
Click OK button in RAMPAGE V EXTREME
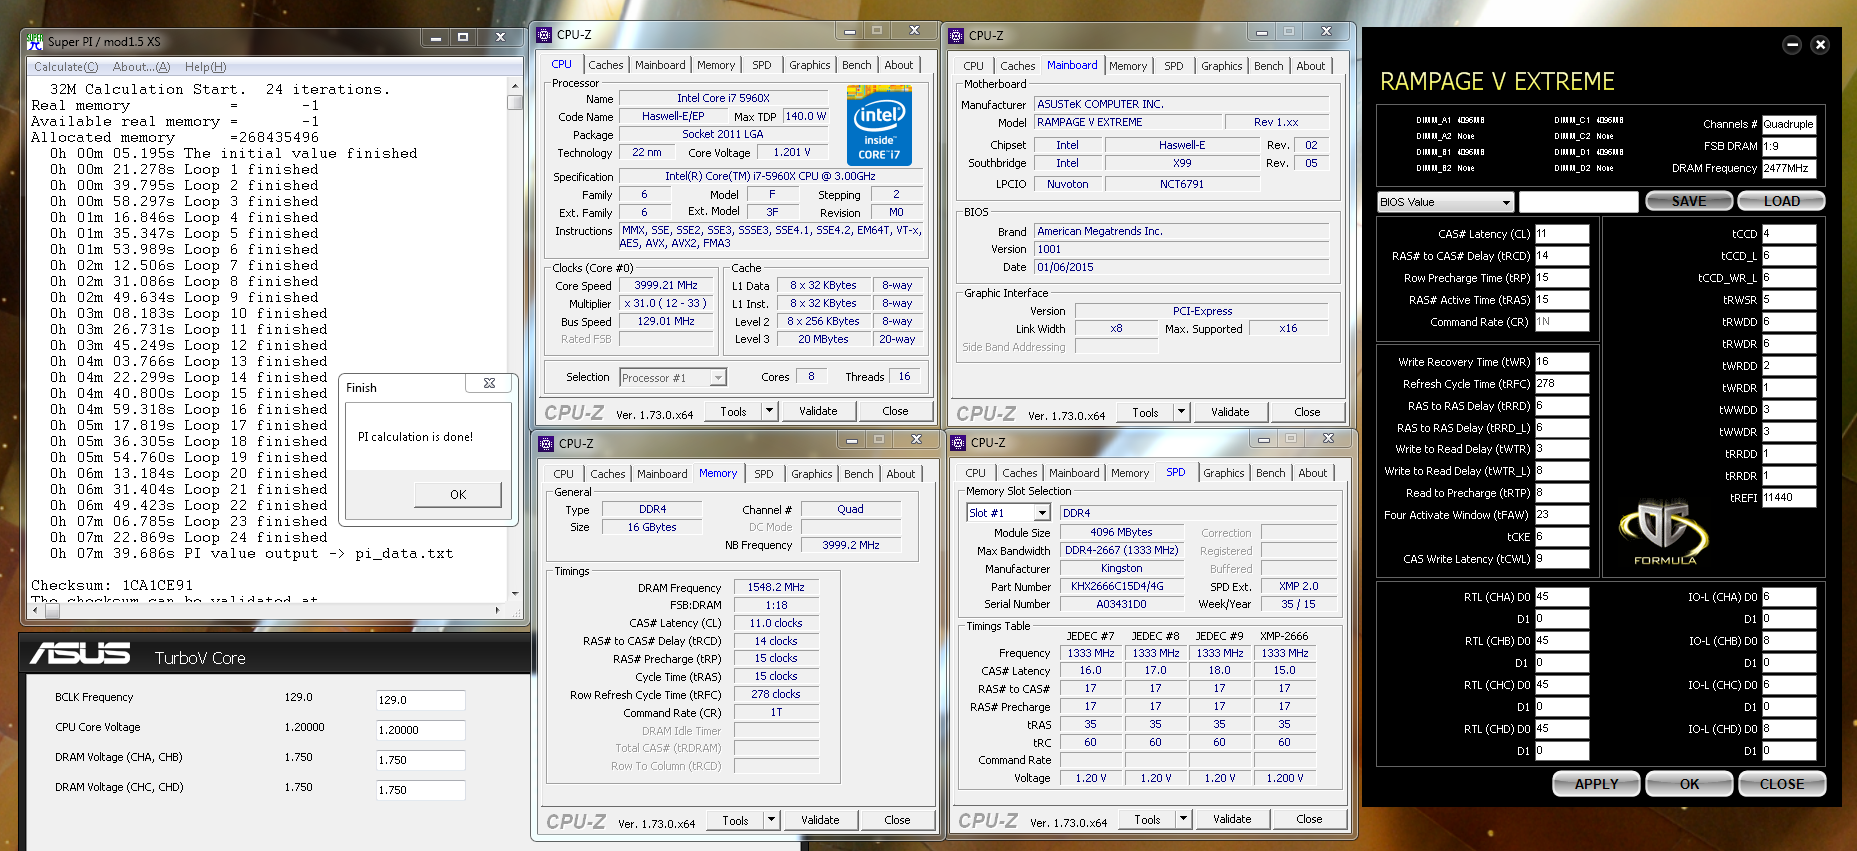[1689, 784]
